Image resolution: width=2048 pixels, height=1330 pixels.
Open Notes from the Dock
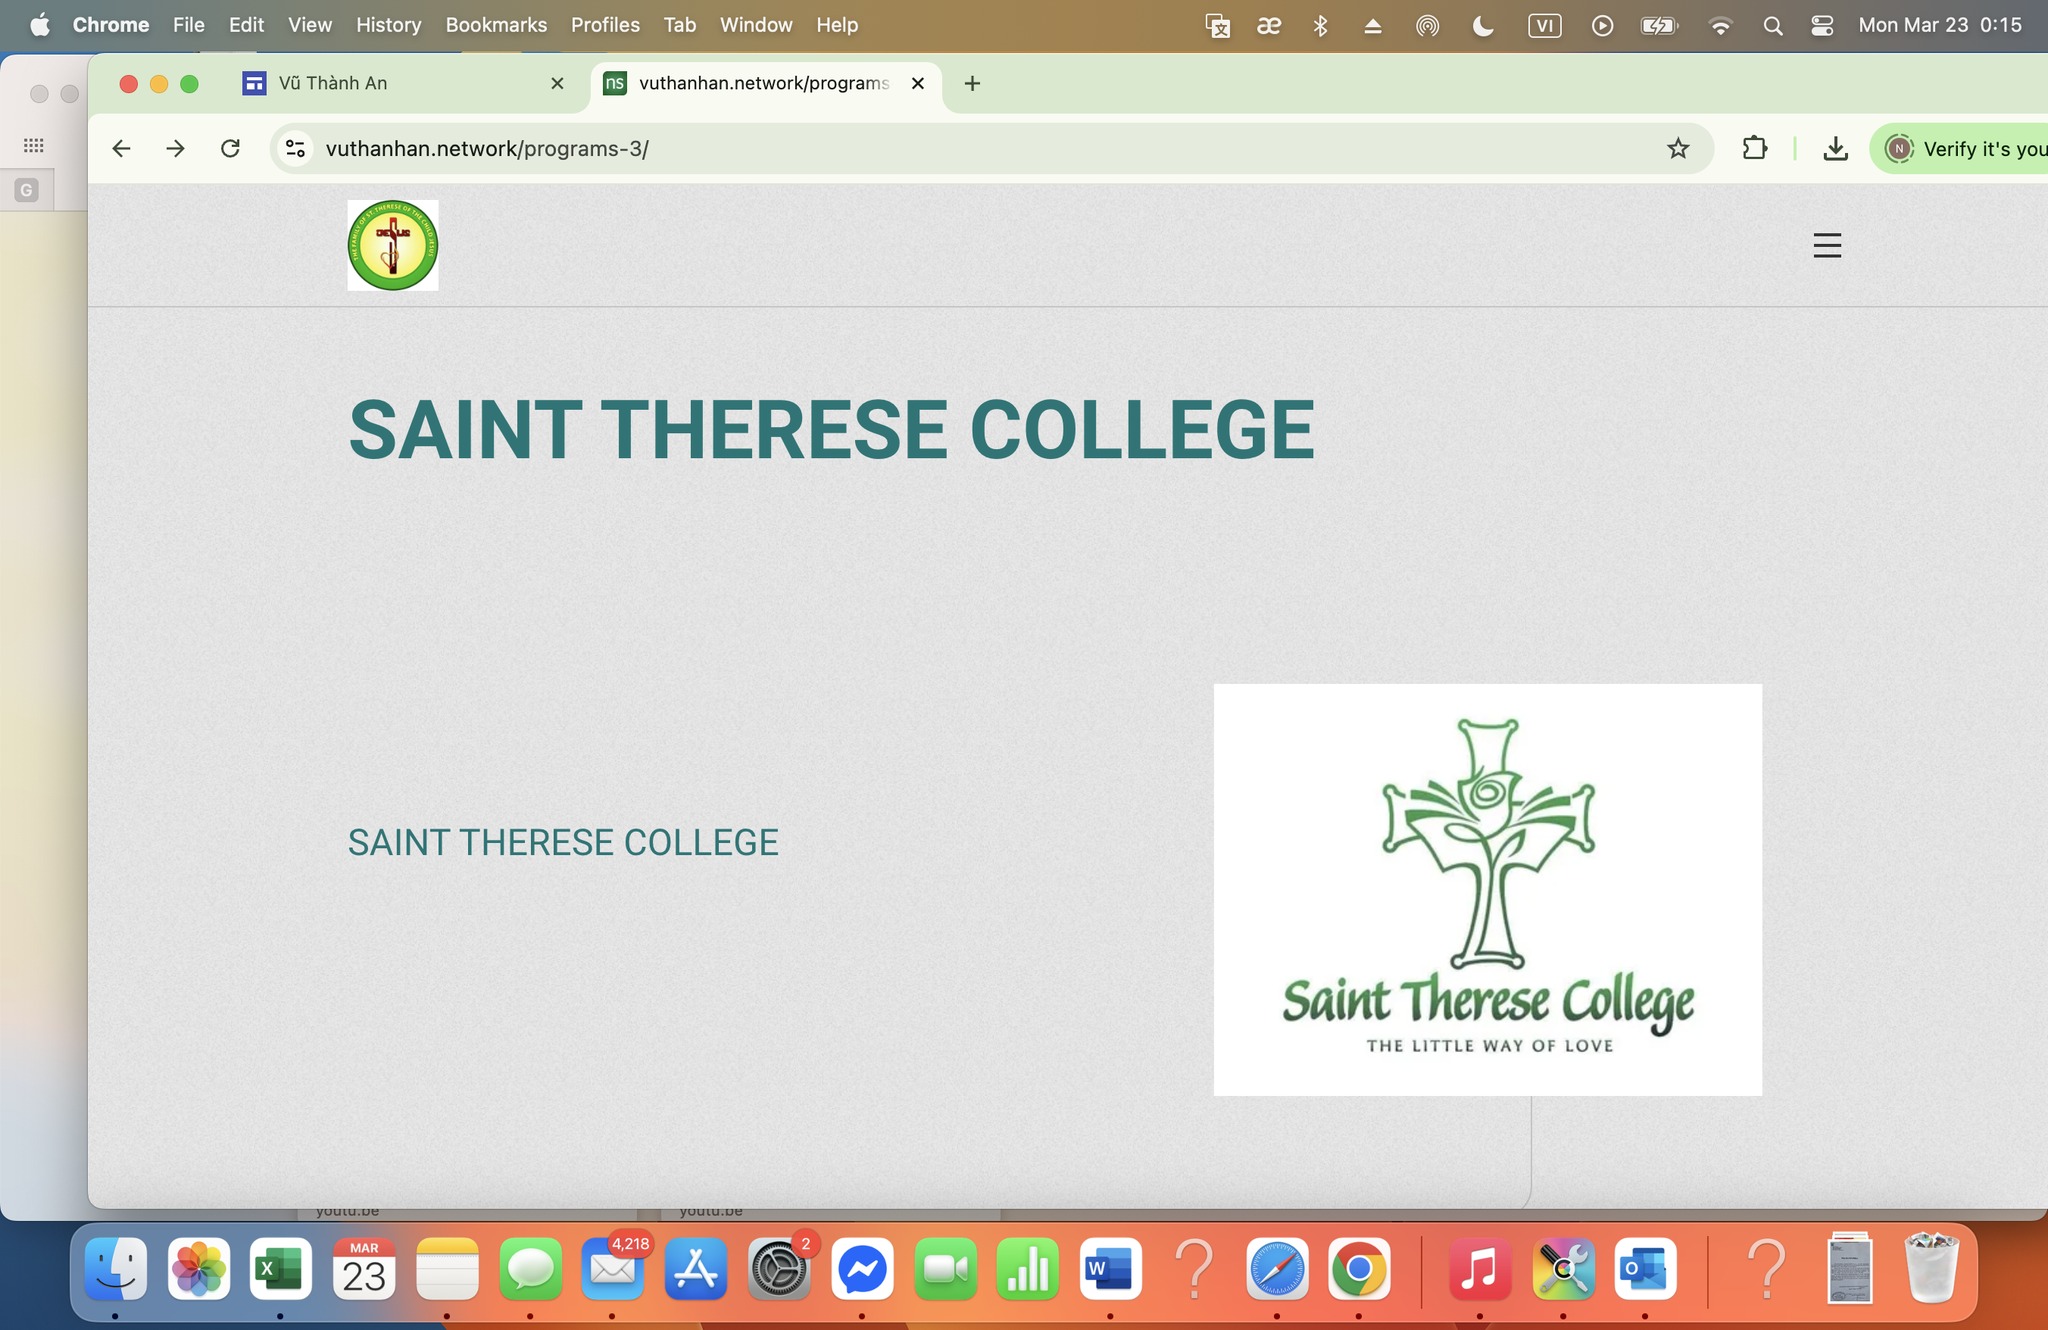[447, 1269]
